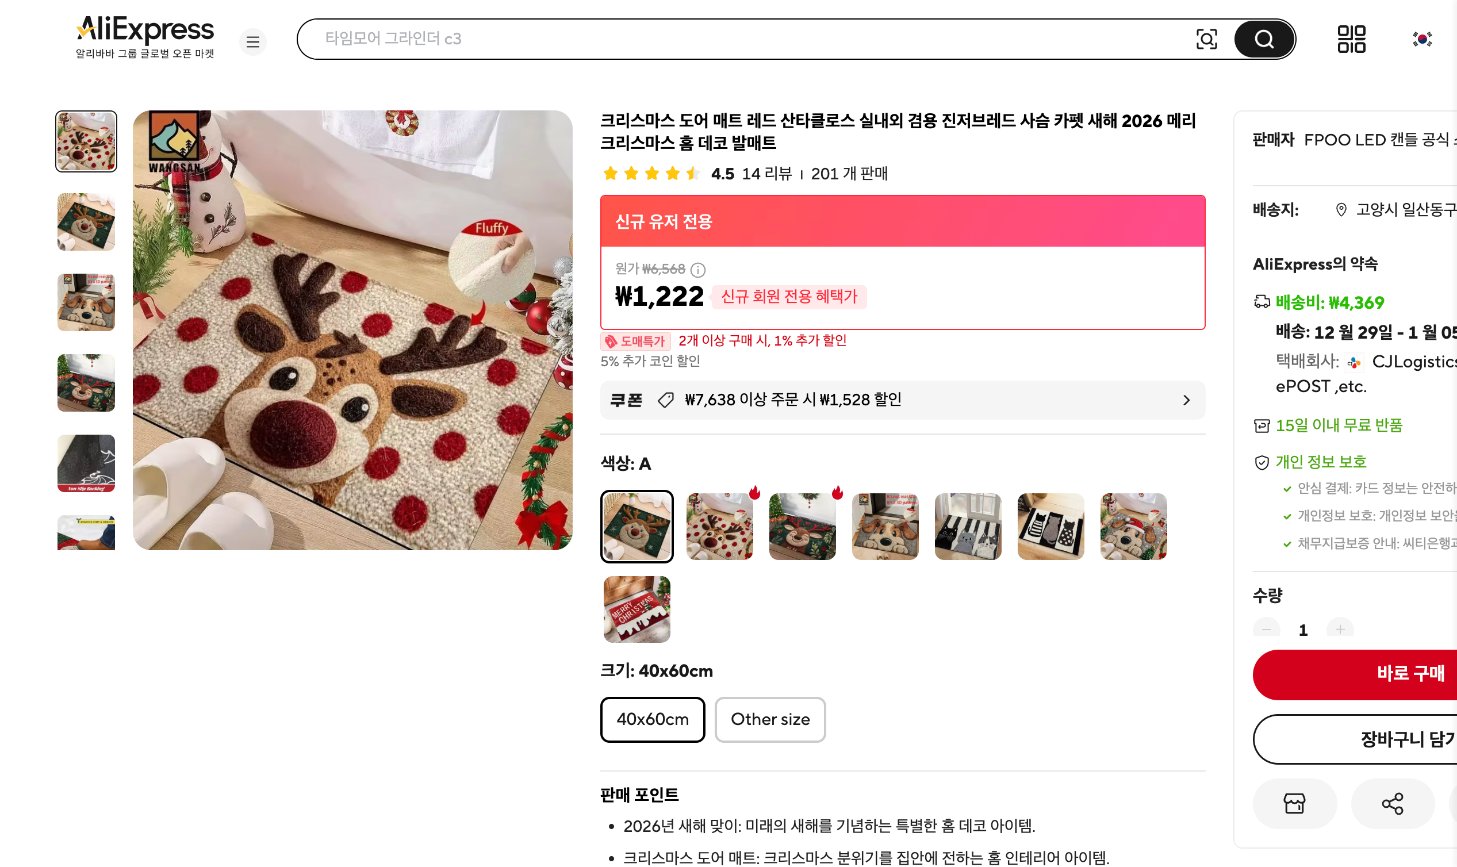Choose the reindeer color swatch A
This screenshot has height=867, width=1457.
[637, 526]
